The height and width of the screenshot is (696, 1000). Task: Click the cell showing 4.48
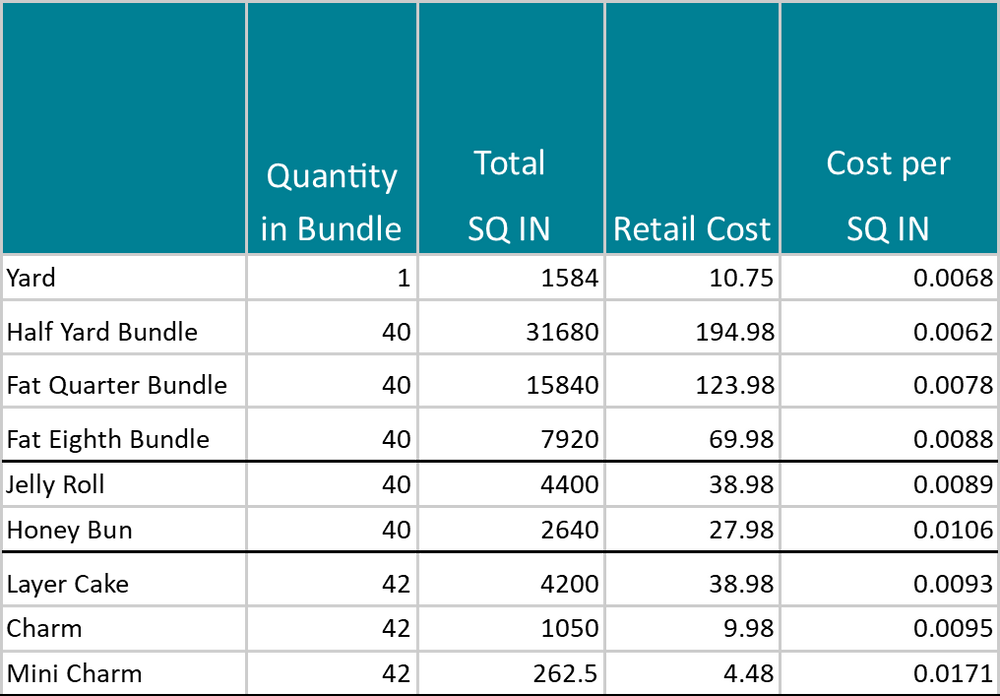coord(691,673)
